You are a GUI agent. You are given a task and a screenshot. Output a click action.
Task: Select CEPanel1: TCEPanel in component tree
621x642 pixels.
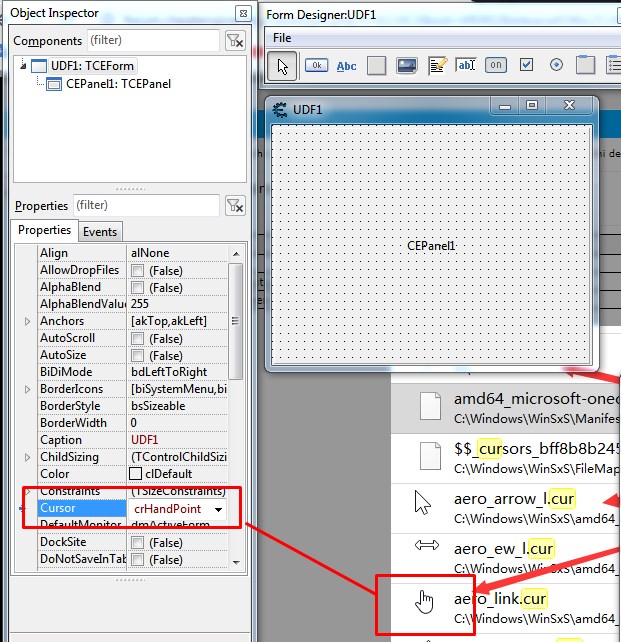(x=118, y=84)
